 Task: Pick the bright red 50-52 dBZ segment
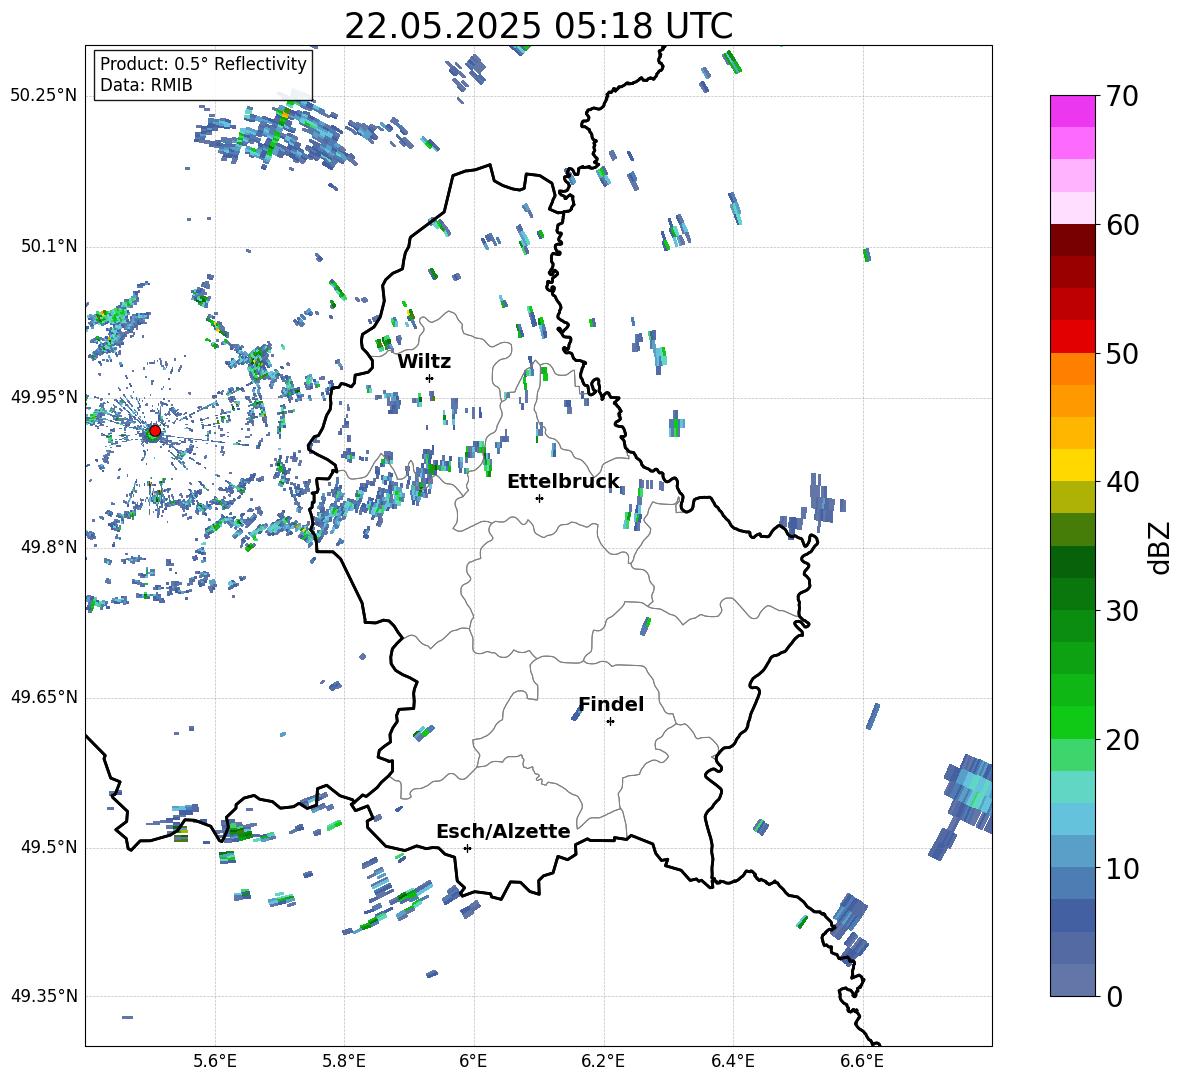tap(1073, 337)
